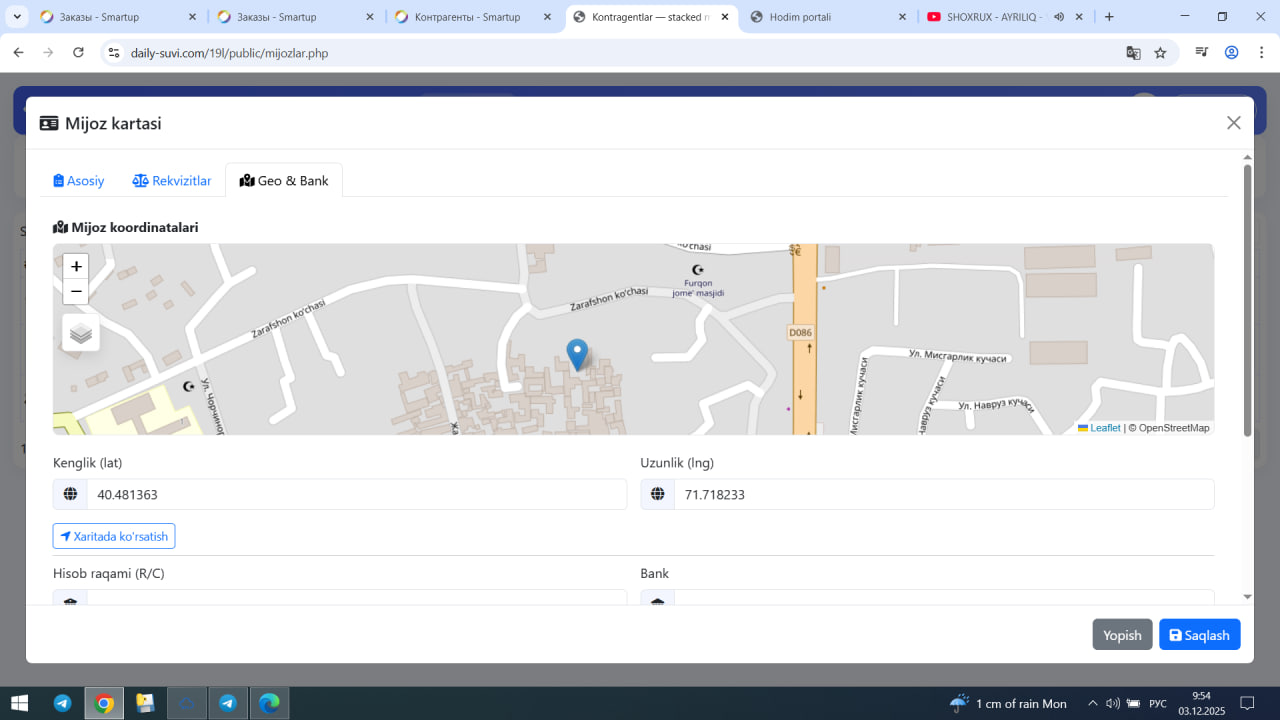Switch to the SHOXRUX browser tab
Screen dimensions: 1280x720
(995, 17)
